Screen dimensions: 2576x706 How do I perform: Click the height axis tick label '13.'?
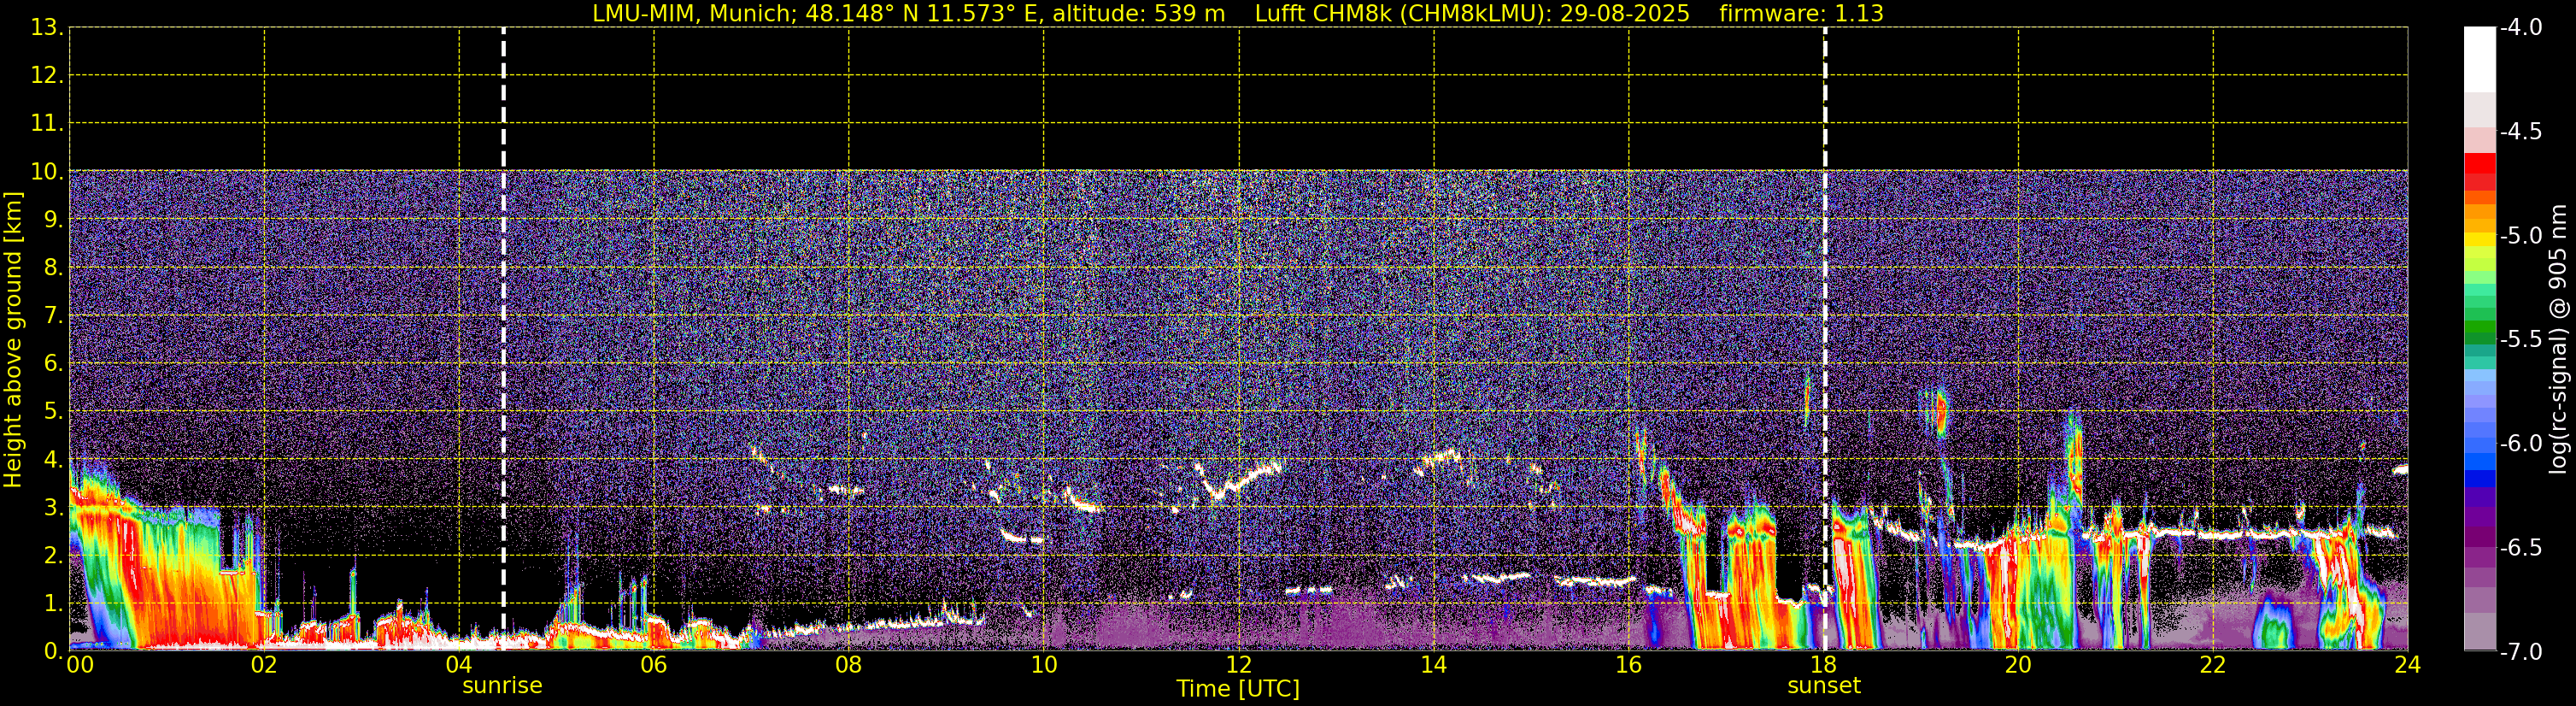47,27
